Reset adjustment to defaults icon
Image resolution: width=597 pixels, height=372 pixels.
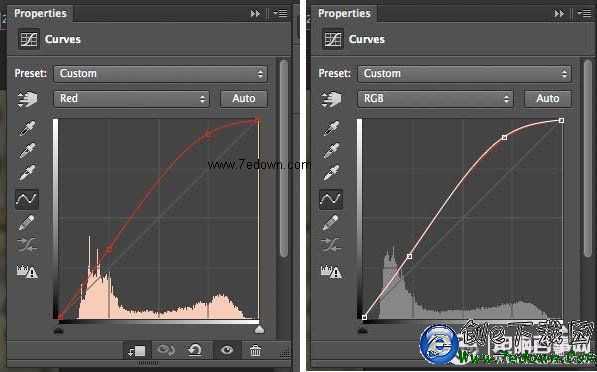point(195,350)
